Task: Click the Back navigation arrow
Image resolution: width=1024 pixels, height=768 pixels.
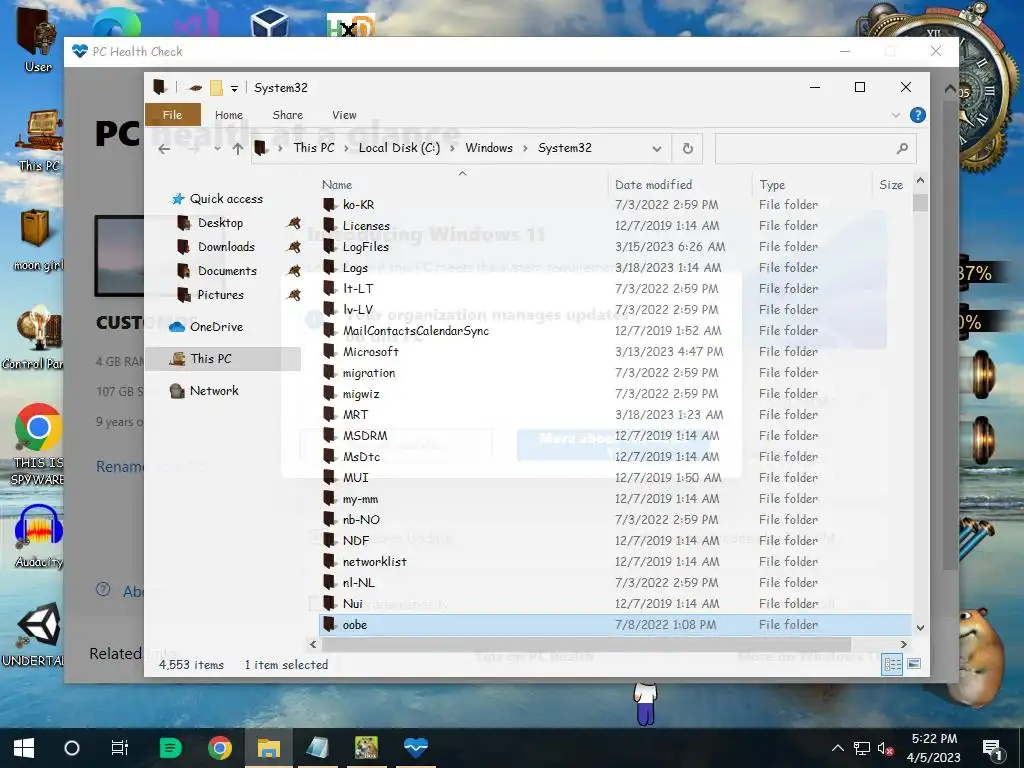Action: point(164,148)
